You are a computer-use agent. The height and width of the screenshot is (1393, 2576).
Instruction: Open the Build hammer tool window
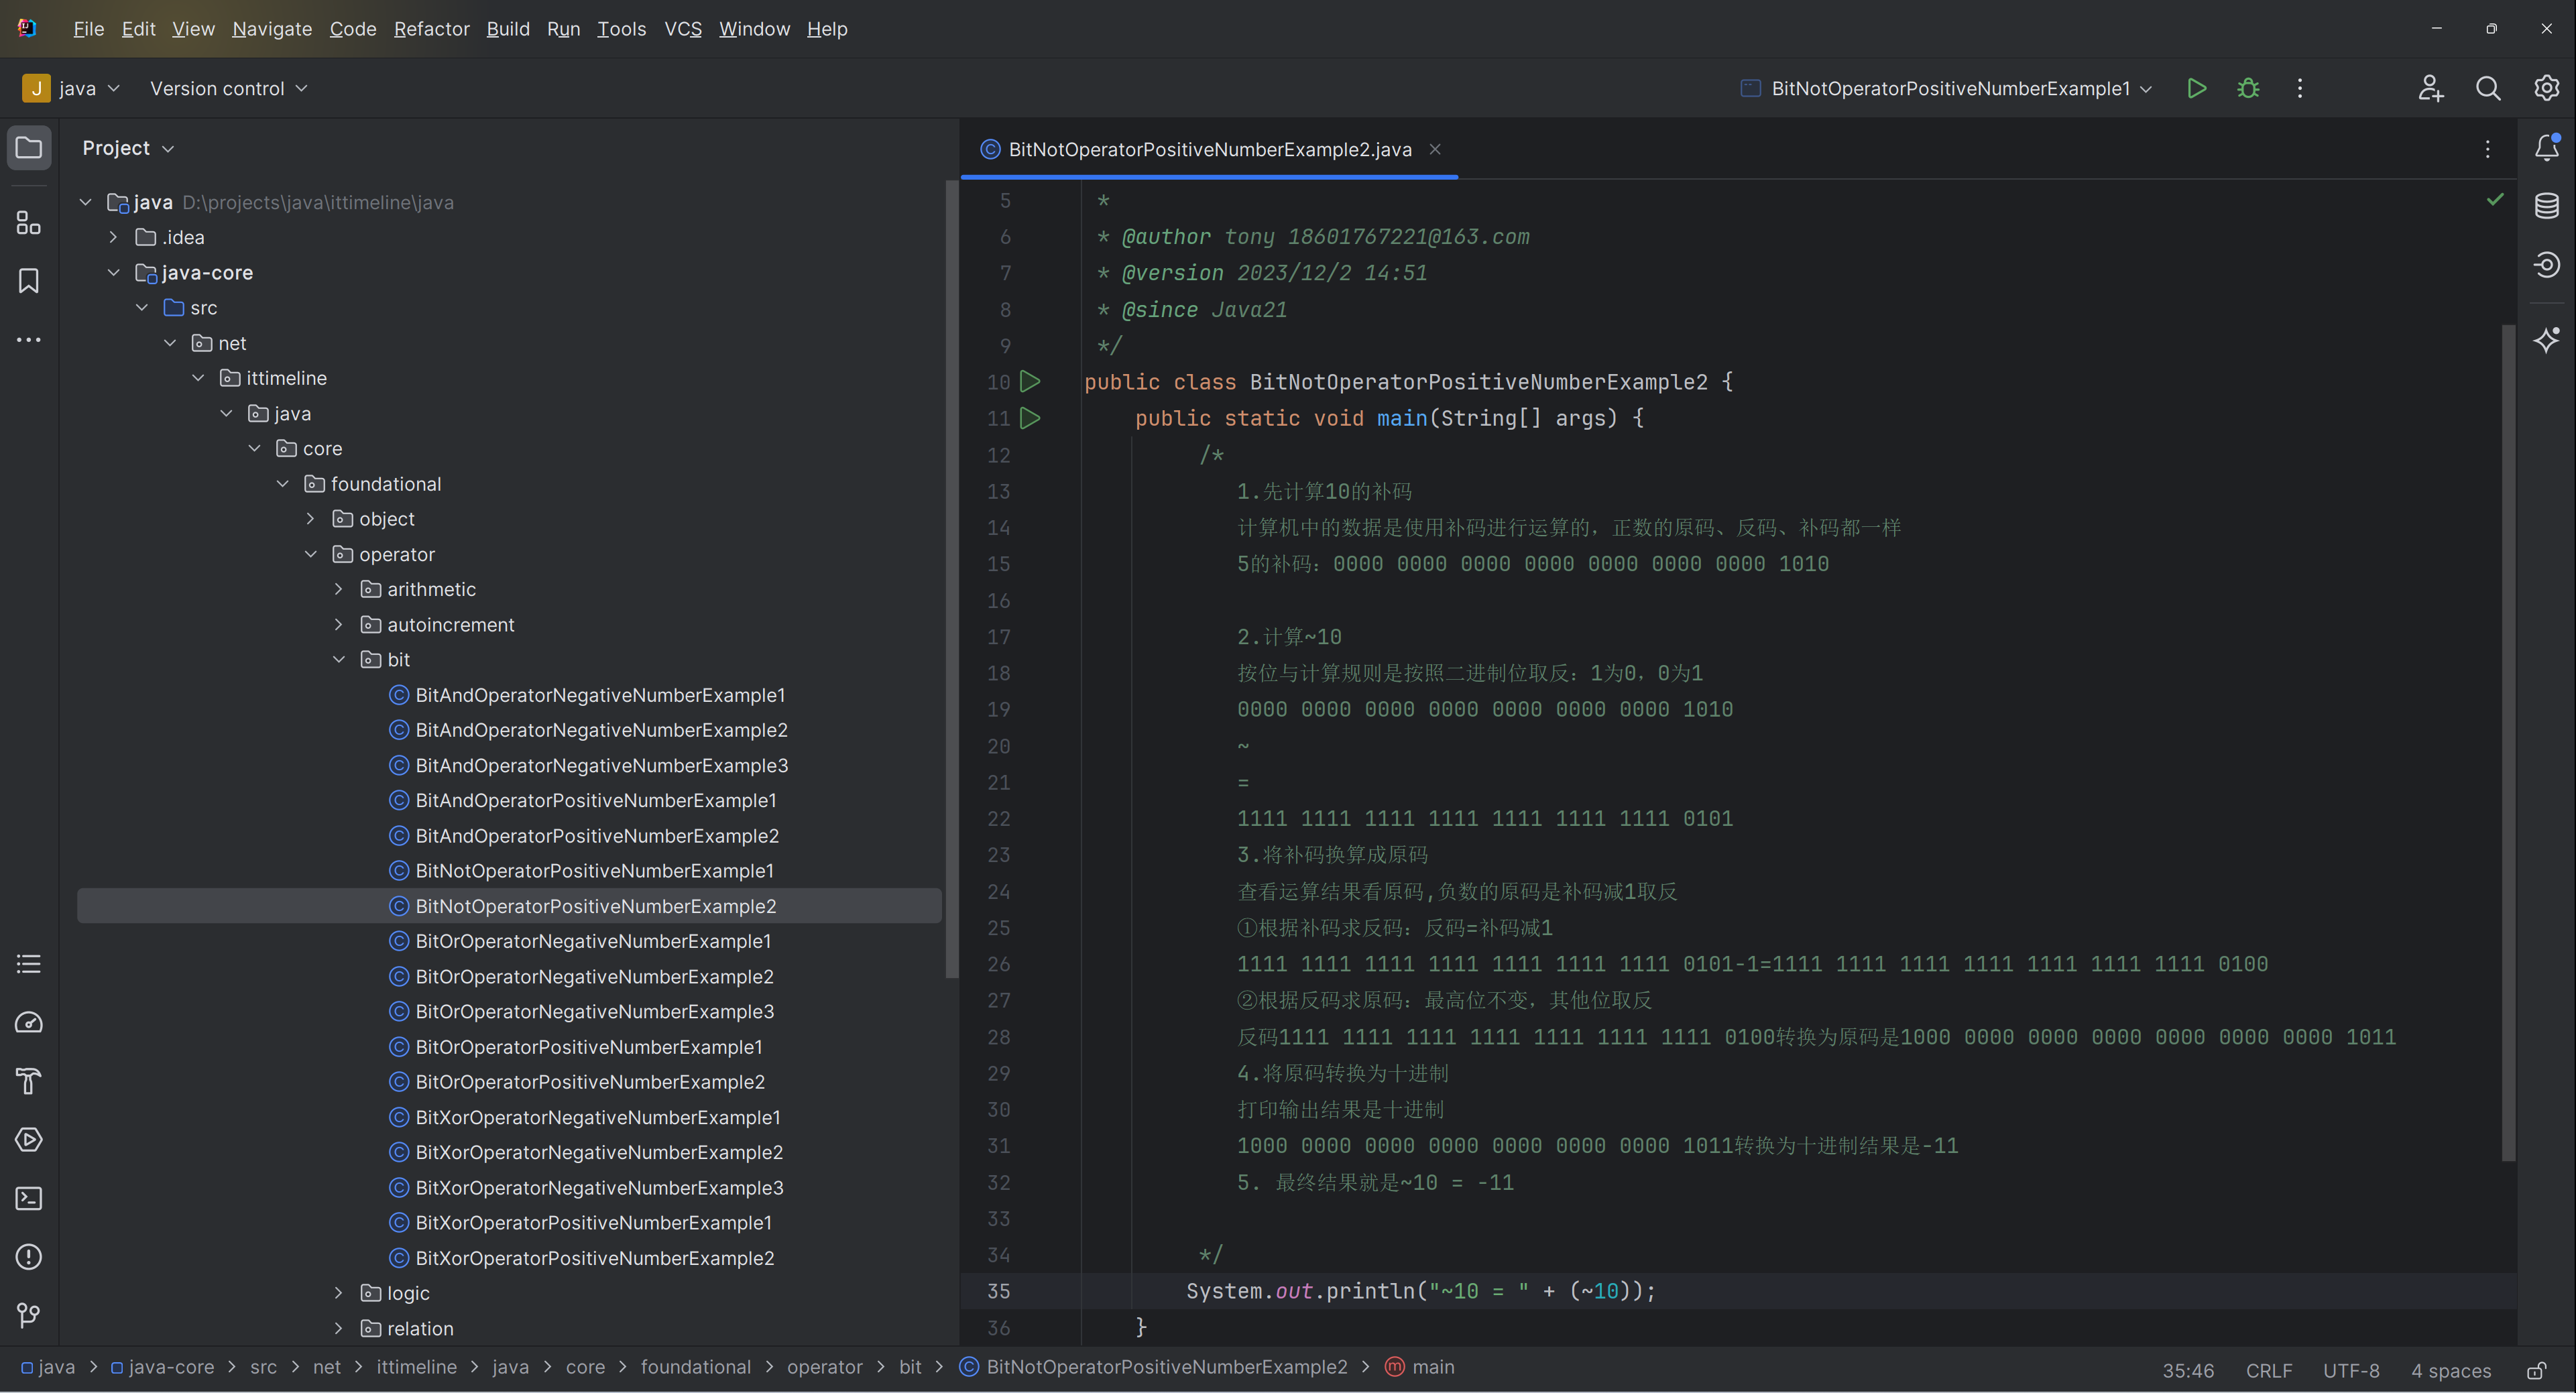pos(29,1081)
